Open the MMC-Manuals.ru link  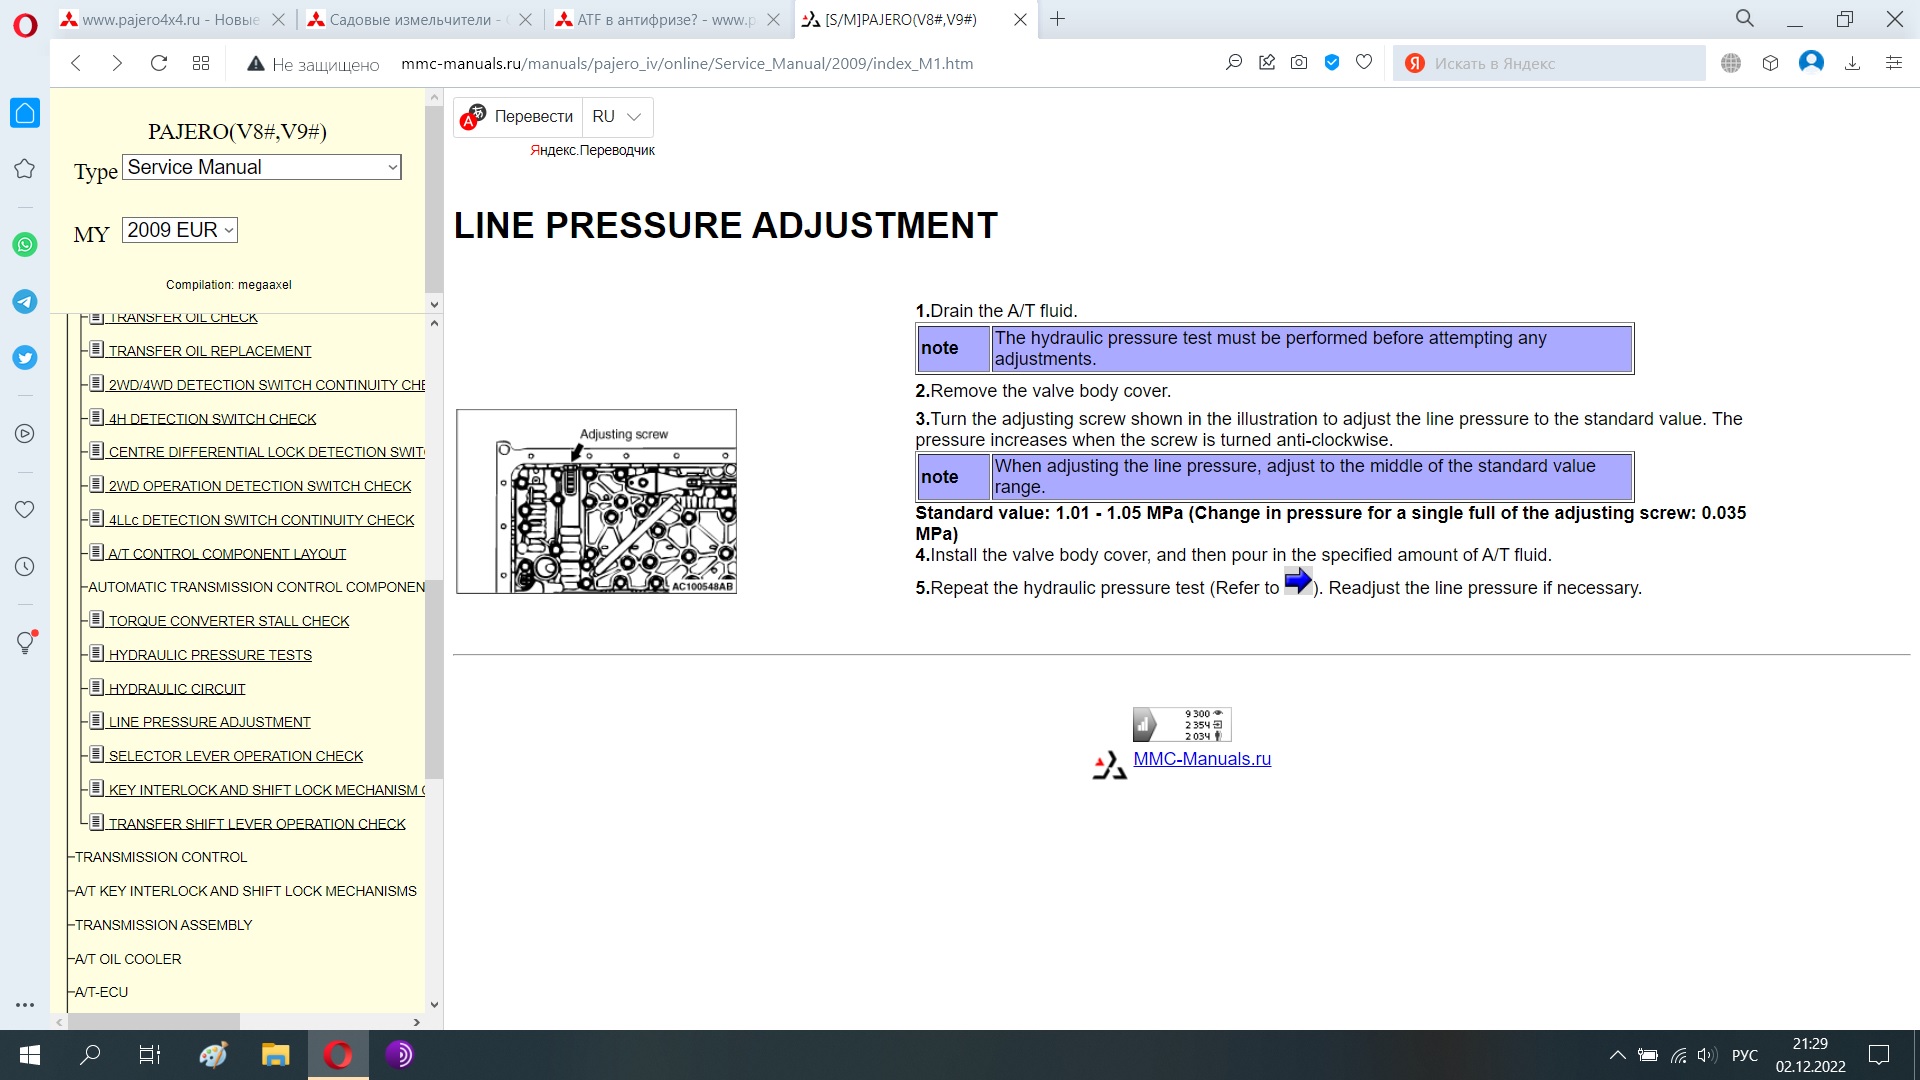[x=1201, y=759]
